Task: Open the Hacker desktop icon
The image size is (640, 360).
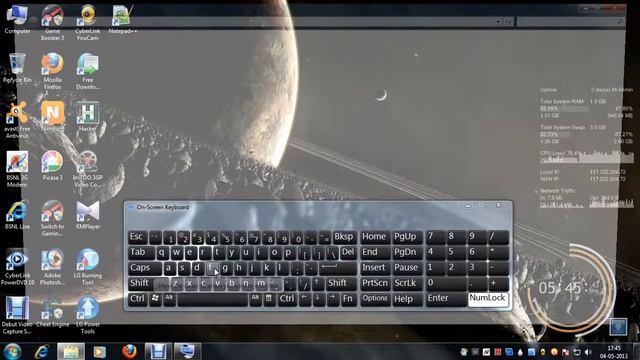Action: (x=87, y=116)
